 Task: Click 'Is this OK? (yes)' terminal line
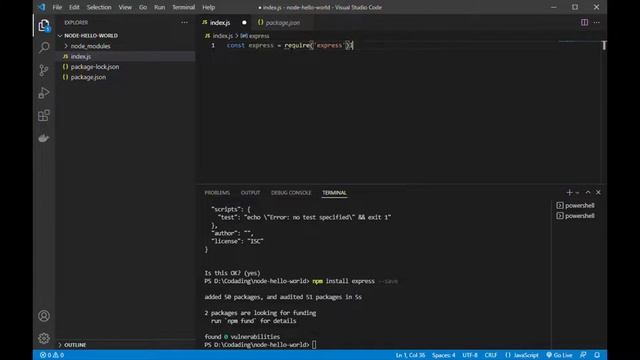pyautogui.click(x=232, y=273)
